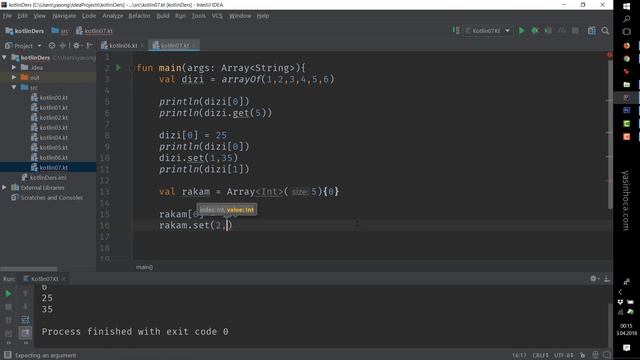
Task: Open the Refactor menu
Action: [x=139, y=16]
